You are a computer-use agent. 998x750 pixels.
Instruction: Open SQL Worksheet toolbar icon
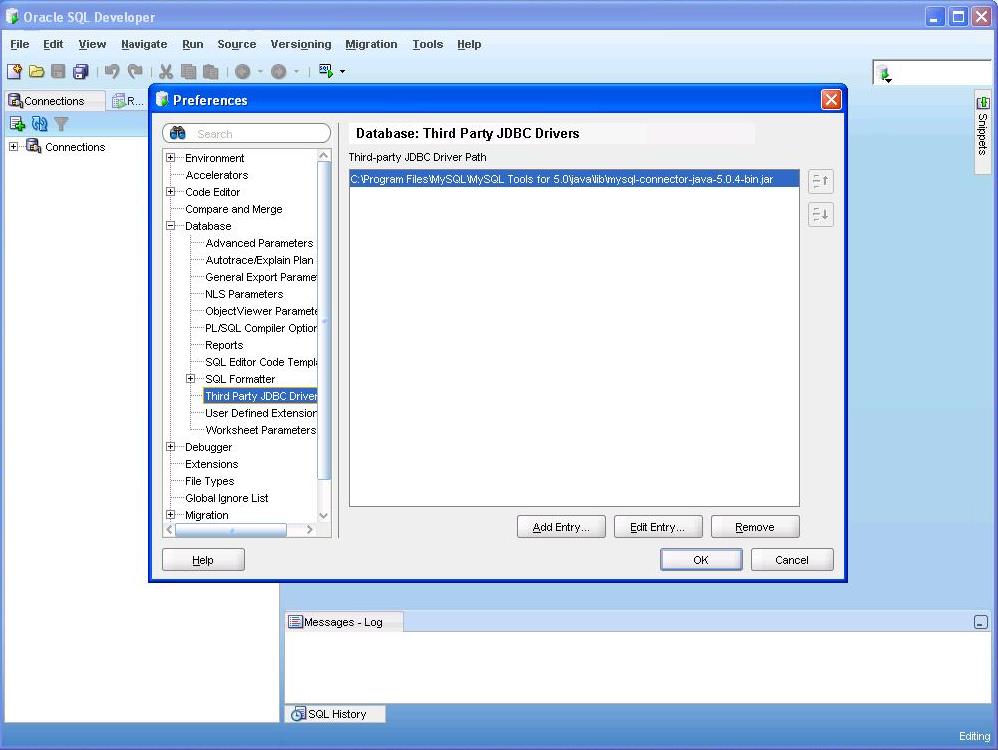326,71
